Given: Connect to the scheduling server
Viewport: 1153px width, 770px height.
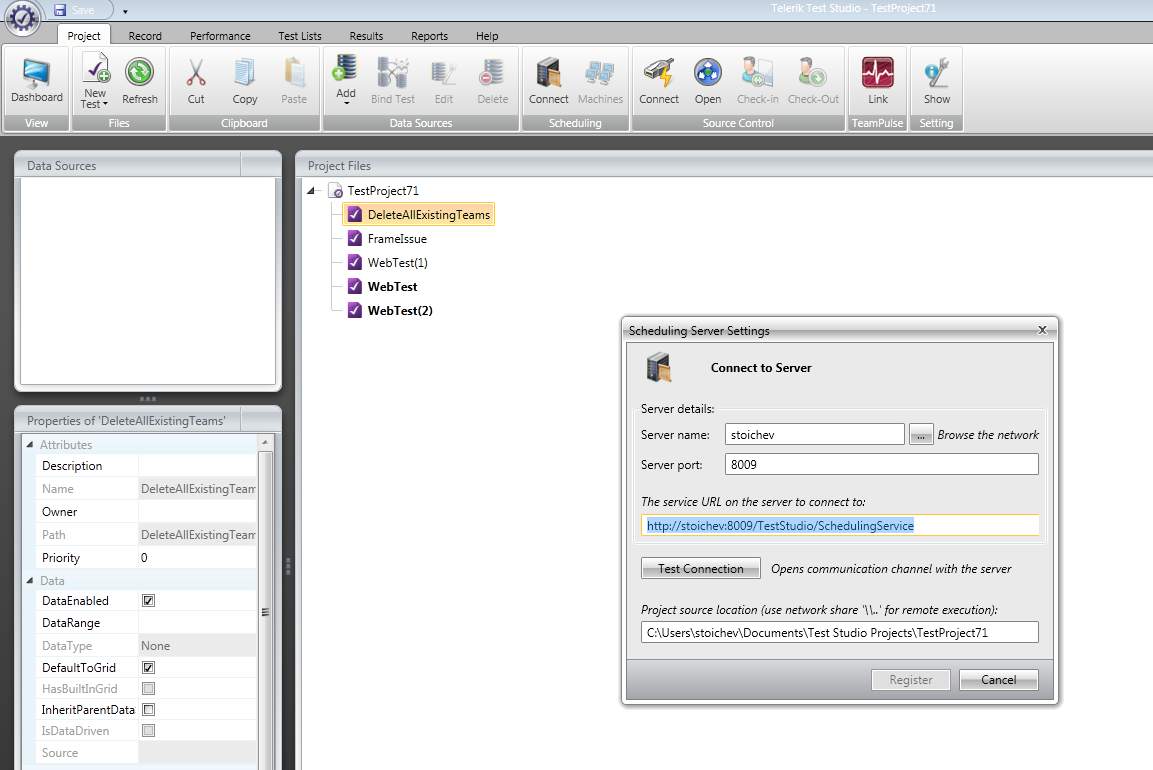Looking at the screenshot, I should pyautogui.click(x=549, y=80).
